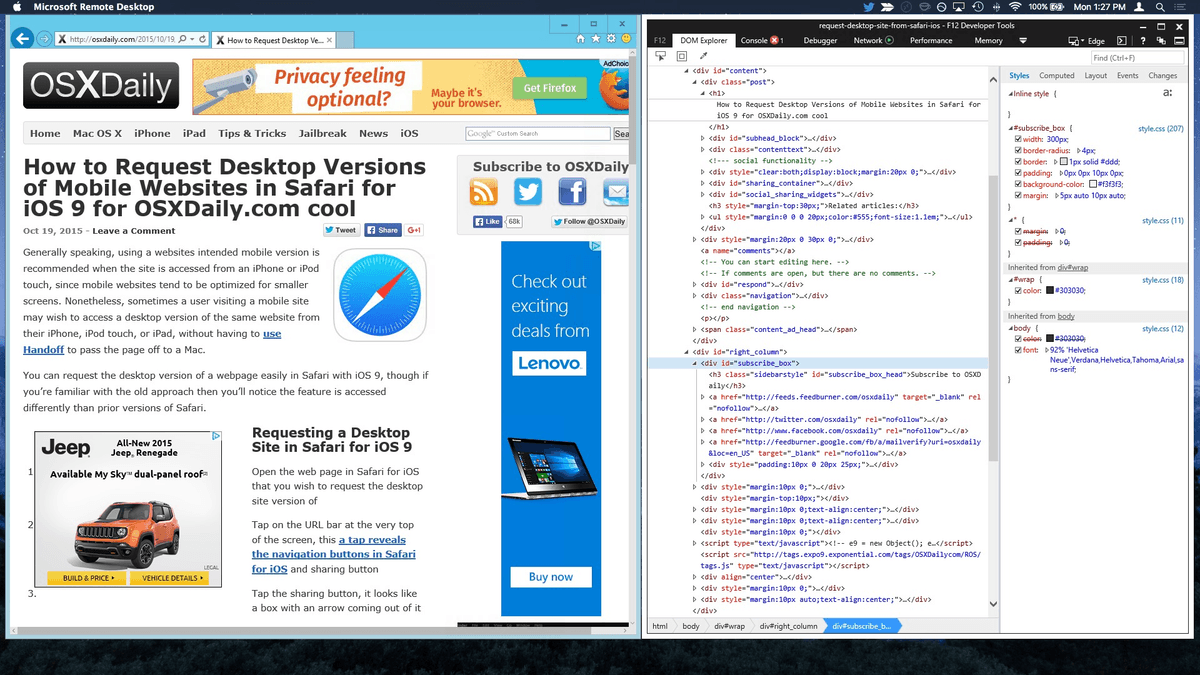This screenshot has height=675, width=1200.
Task: Collapse the div id="right_column" node
Action: tap(685, 352)
